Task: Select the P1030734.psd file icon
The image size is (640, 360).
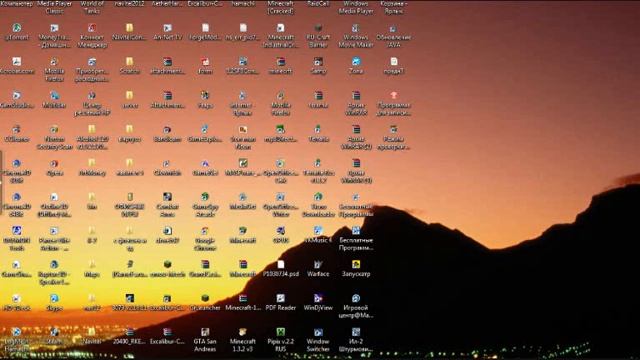Action: click(x=280, y=264)
